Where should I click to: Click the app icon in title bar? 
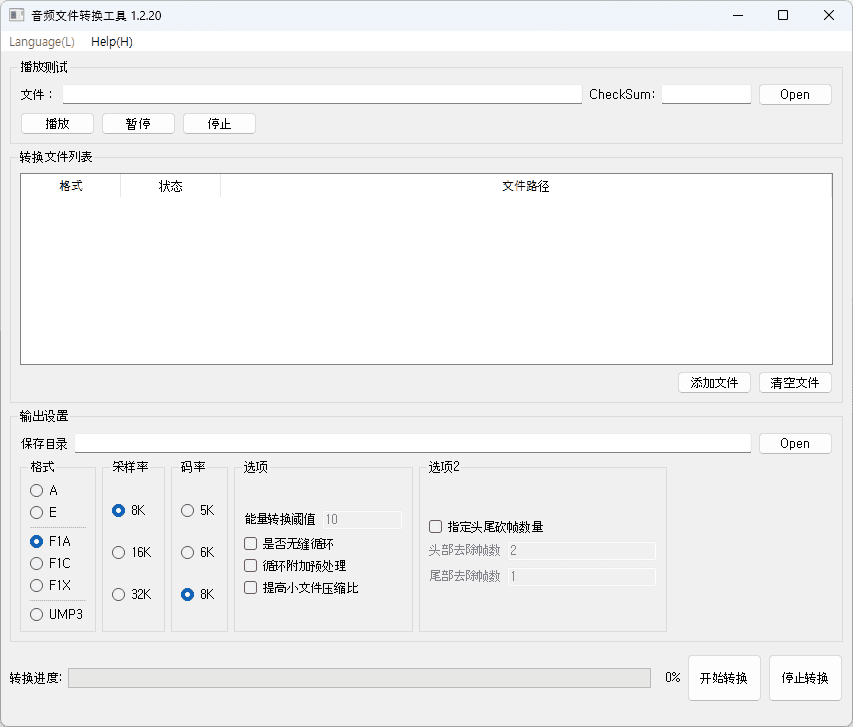coord(17,16)
